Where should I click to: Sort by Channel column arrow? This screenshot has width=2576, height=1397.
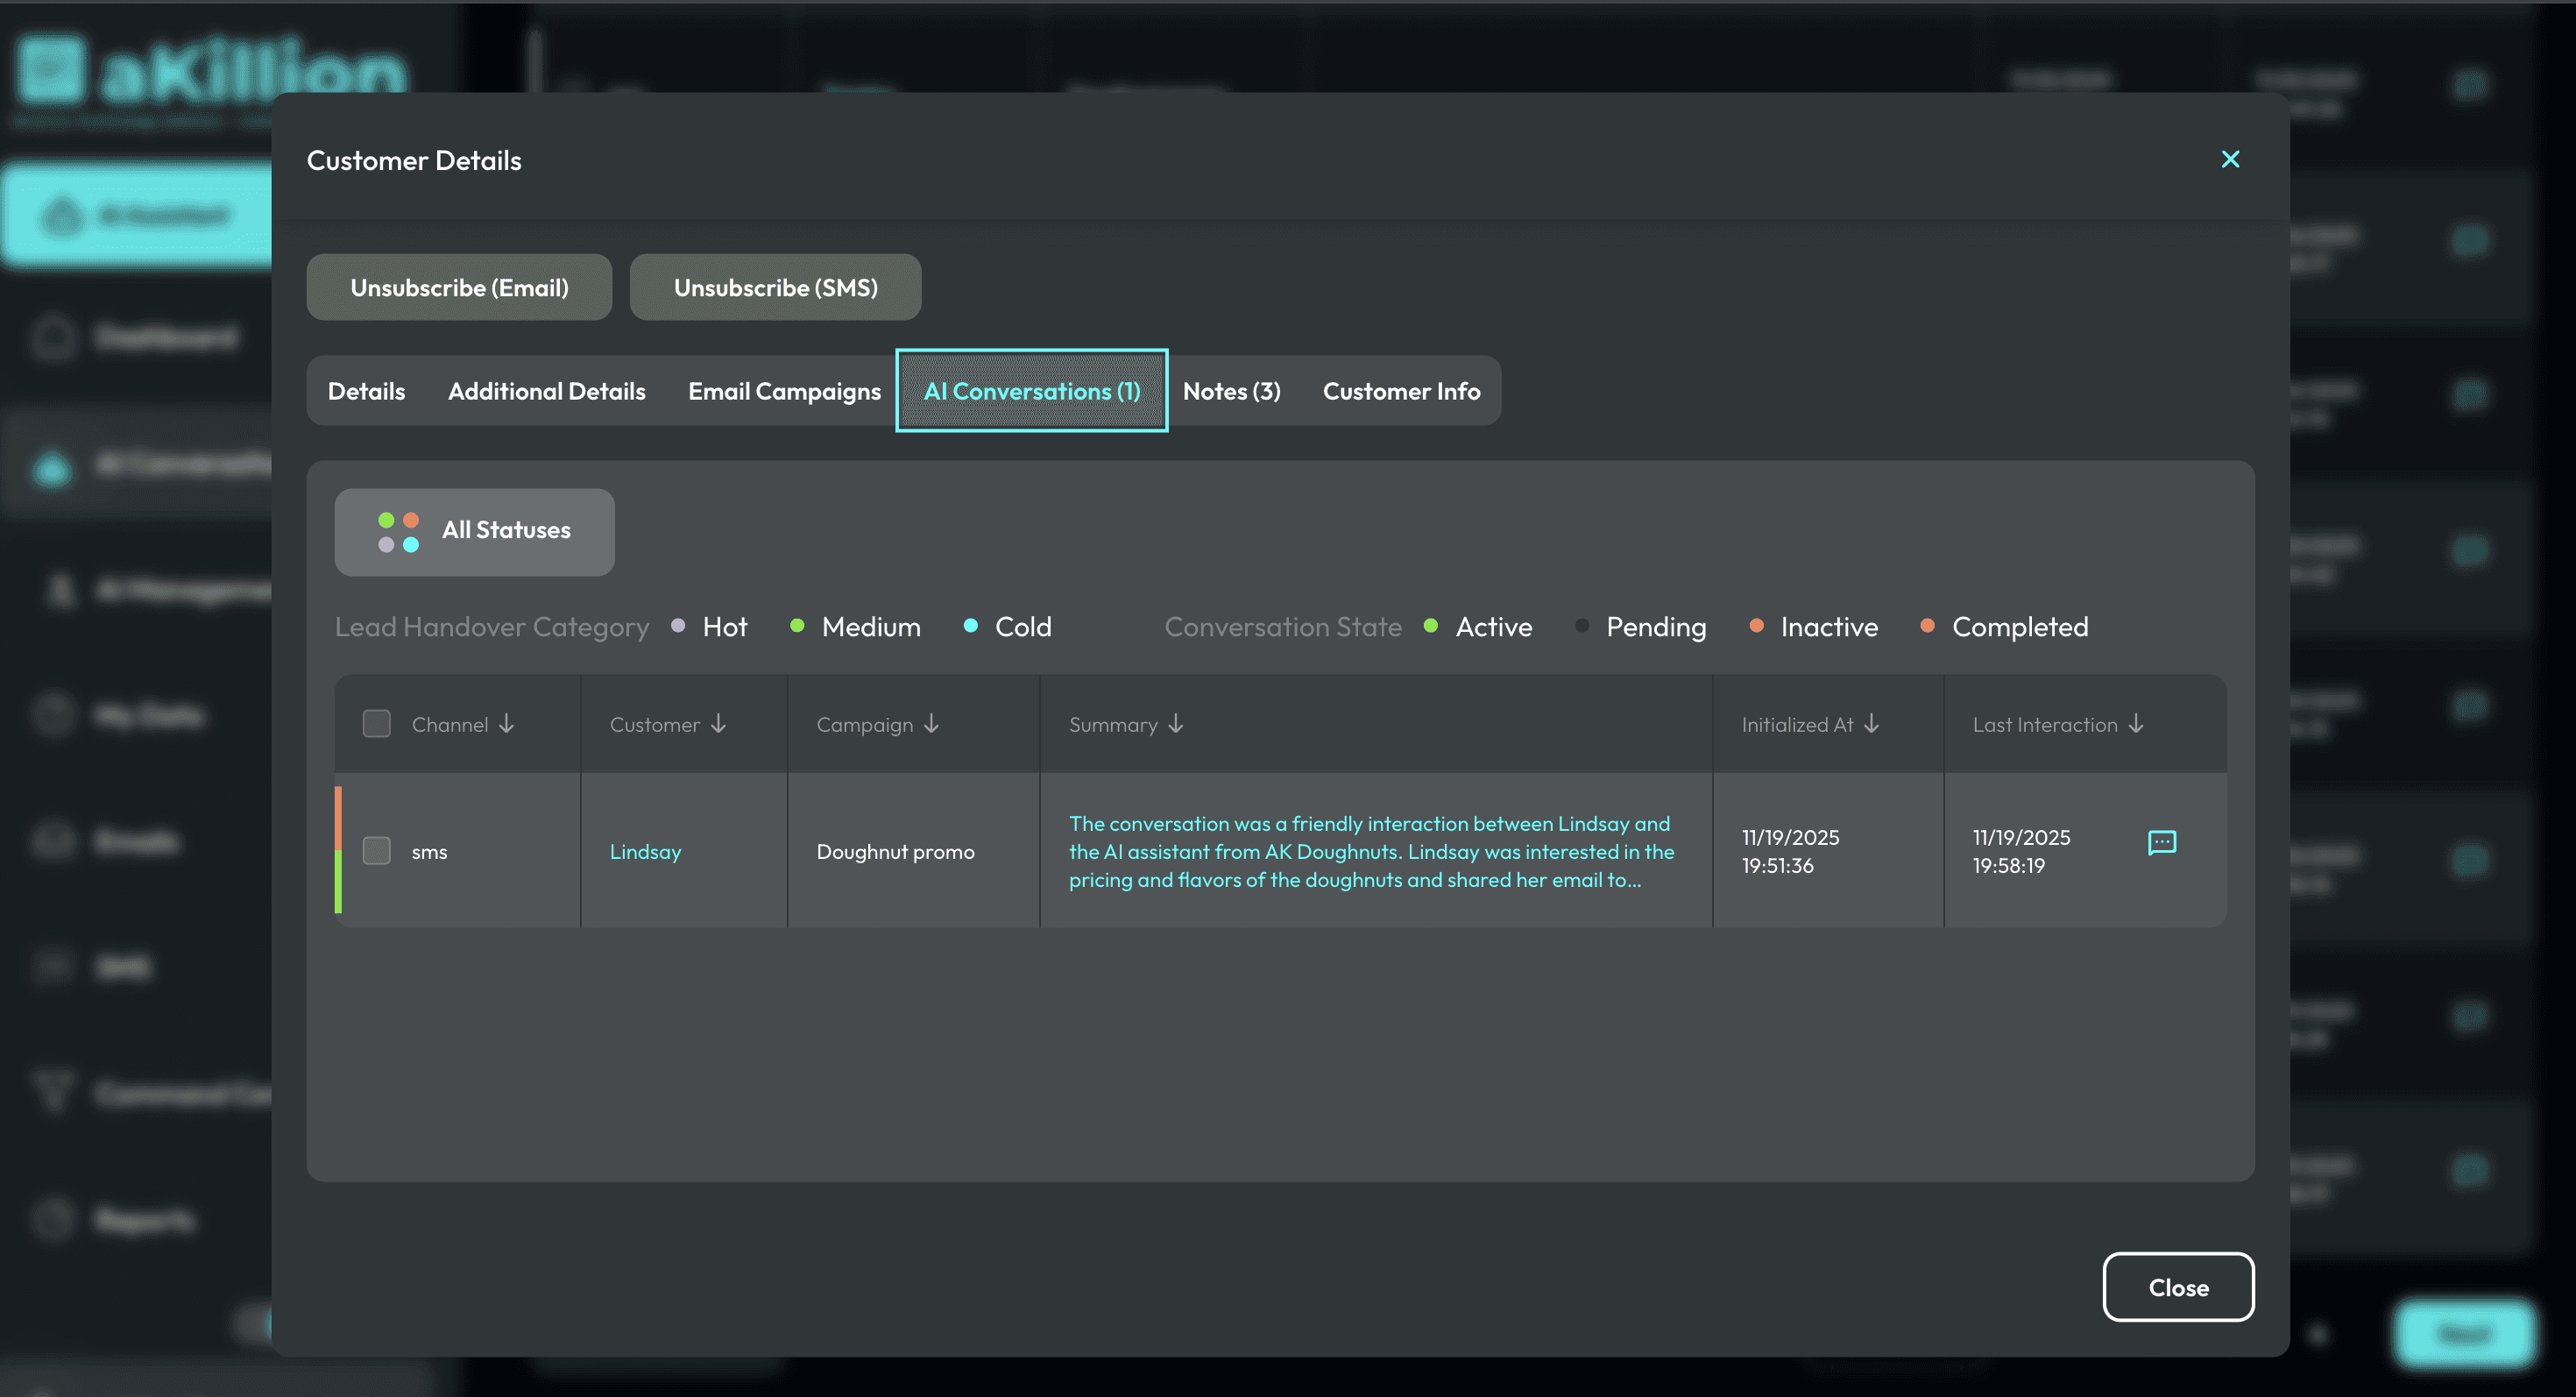pos(507,723)
